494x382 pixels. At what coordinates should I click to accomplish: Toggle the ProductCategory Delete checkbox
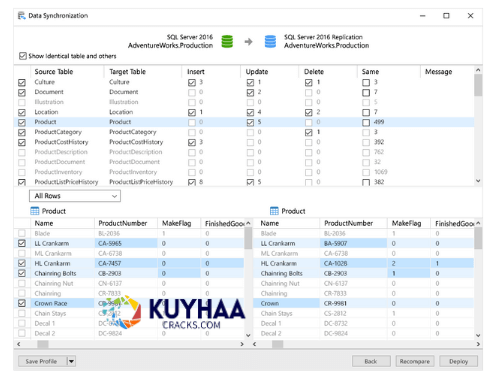(x=308, y=132)
